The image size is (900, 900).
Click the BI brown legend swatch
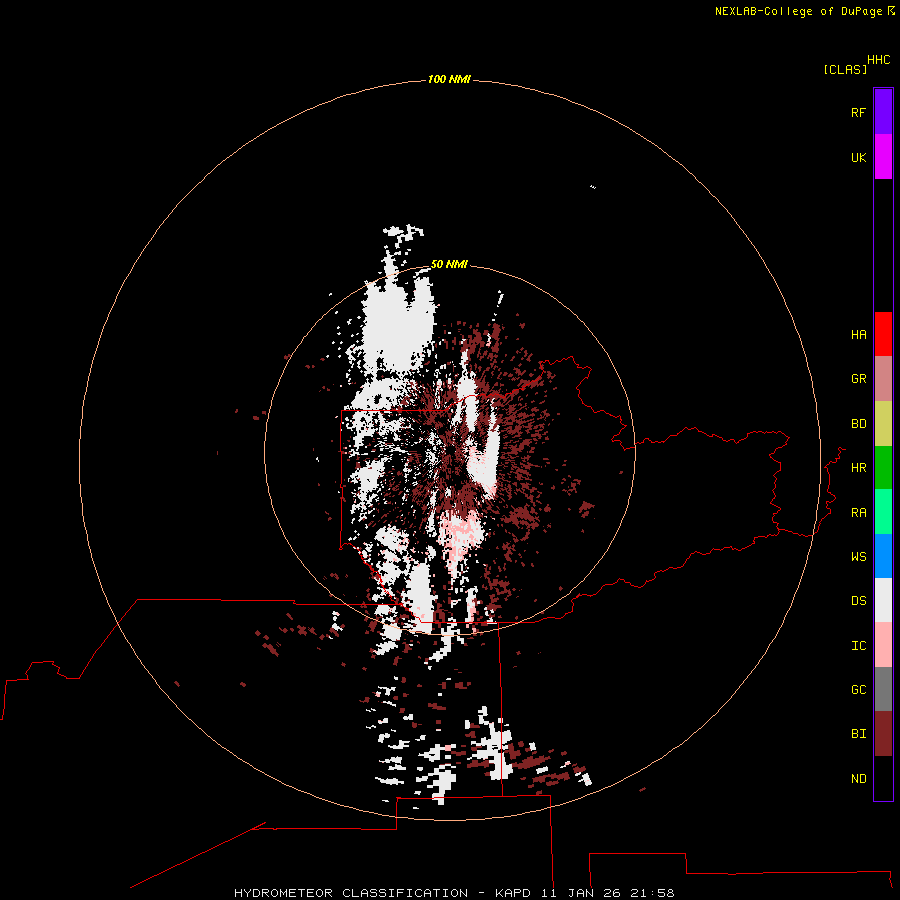(x=883, y=734)
